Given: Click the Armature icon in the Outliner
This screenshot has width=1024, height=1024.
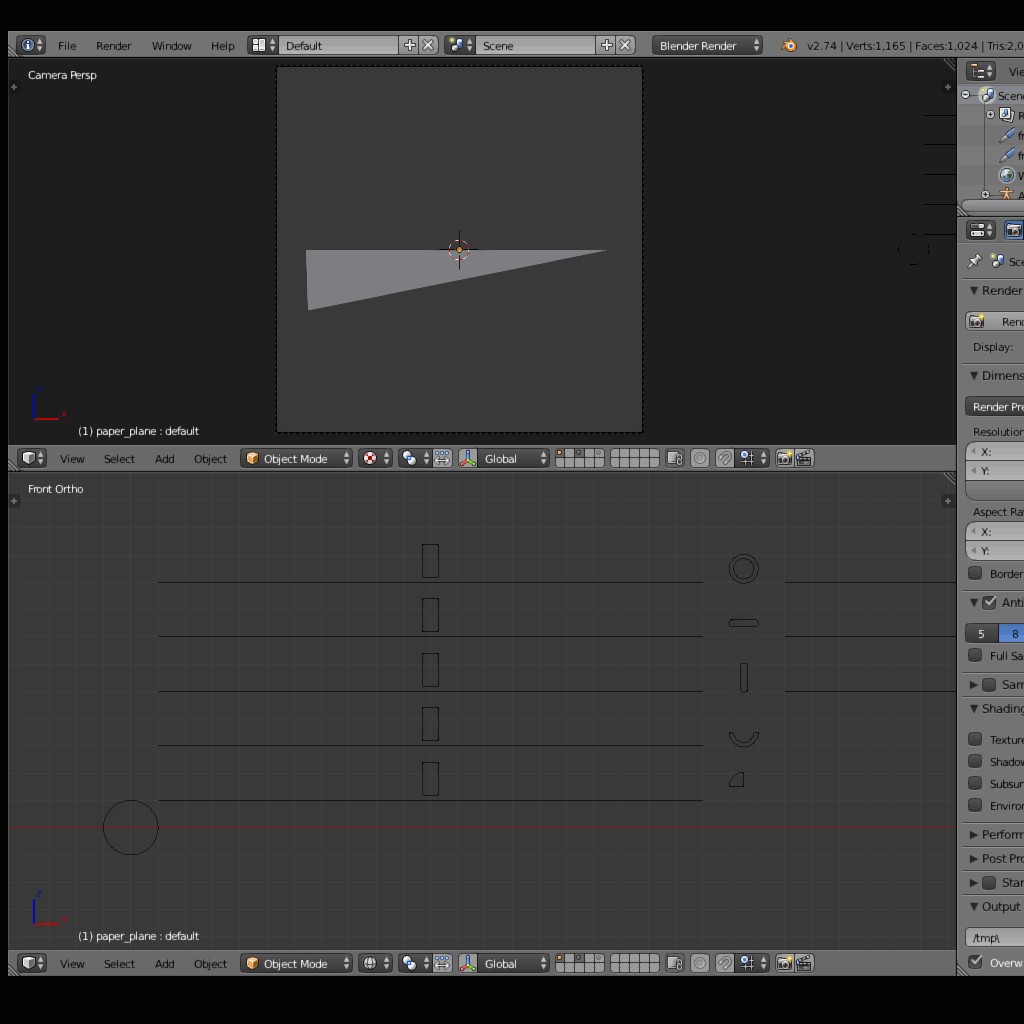Looking at the screenshot, I should (x=1007, y=193).
